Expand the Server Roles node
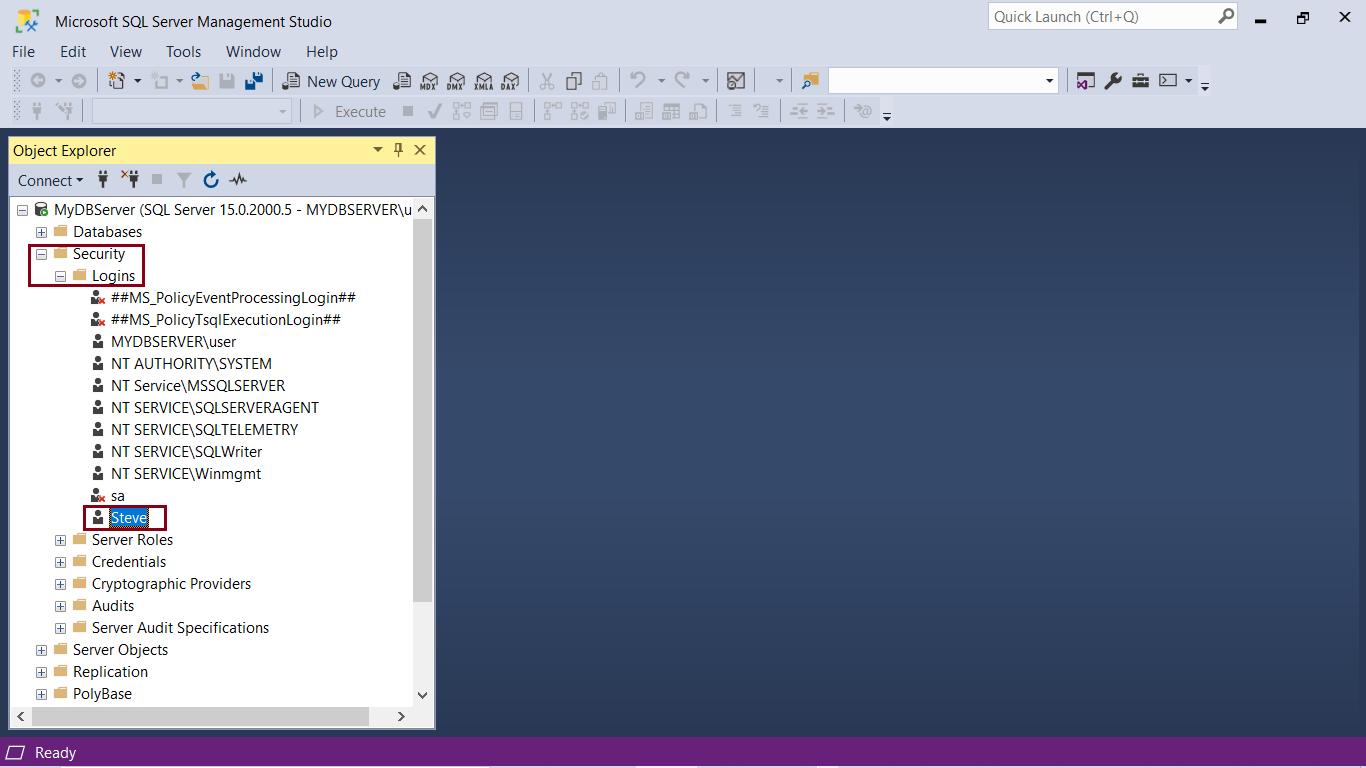This screenshot has height=768, width=1366. 60,539
